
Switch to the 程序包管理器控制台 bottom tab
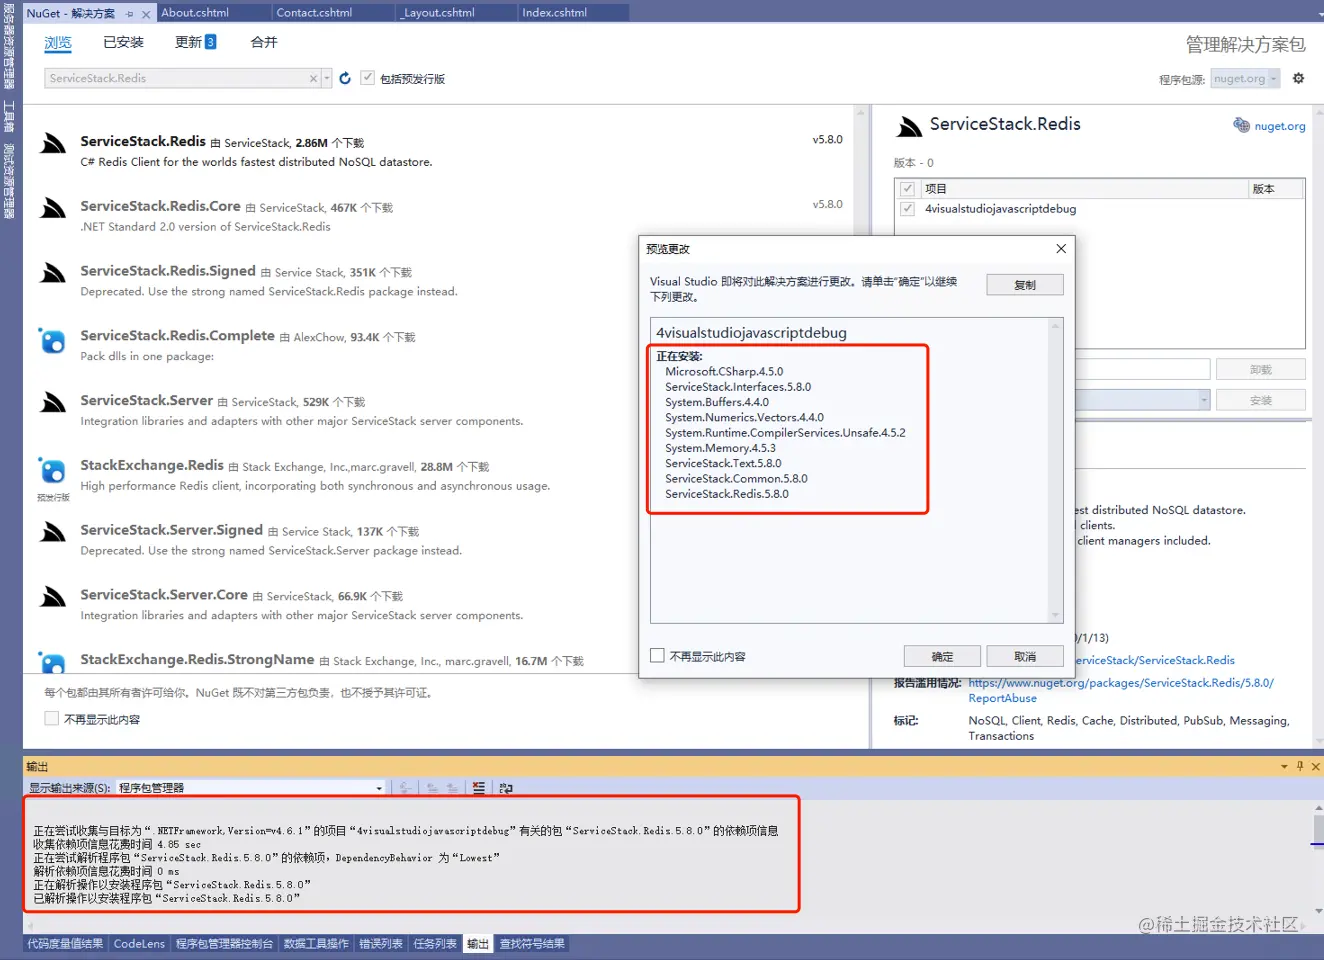224,943
